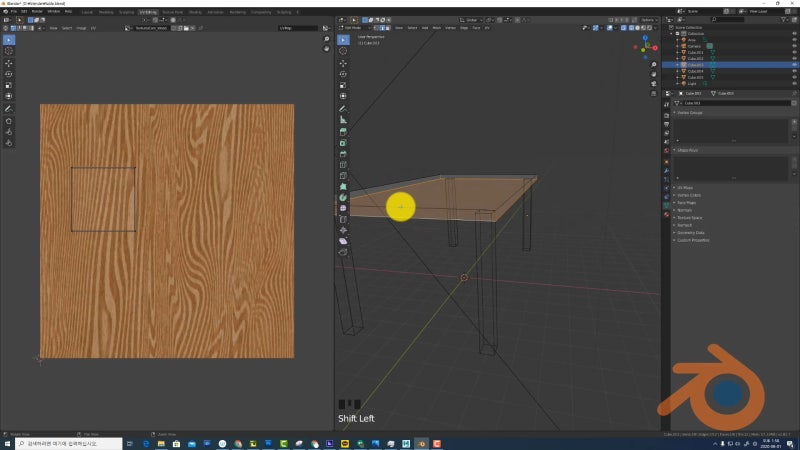Select the Cursor tool in UV editor toolbar
Viewport: 800px width, 450px height.
pos(9,51)
